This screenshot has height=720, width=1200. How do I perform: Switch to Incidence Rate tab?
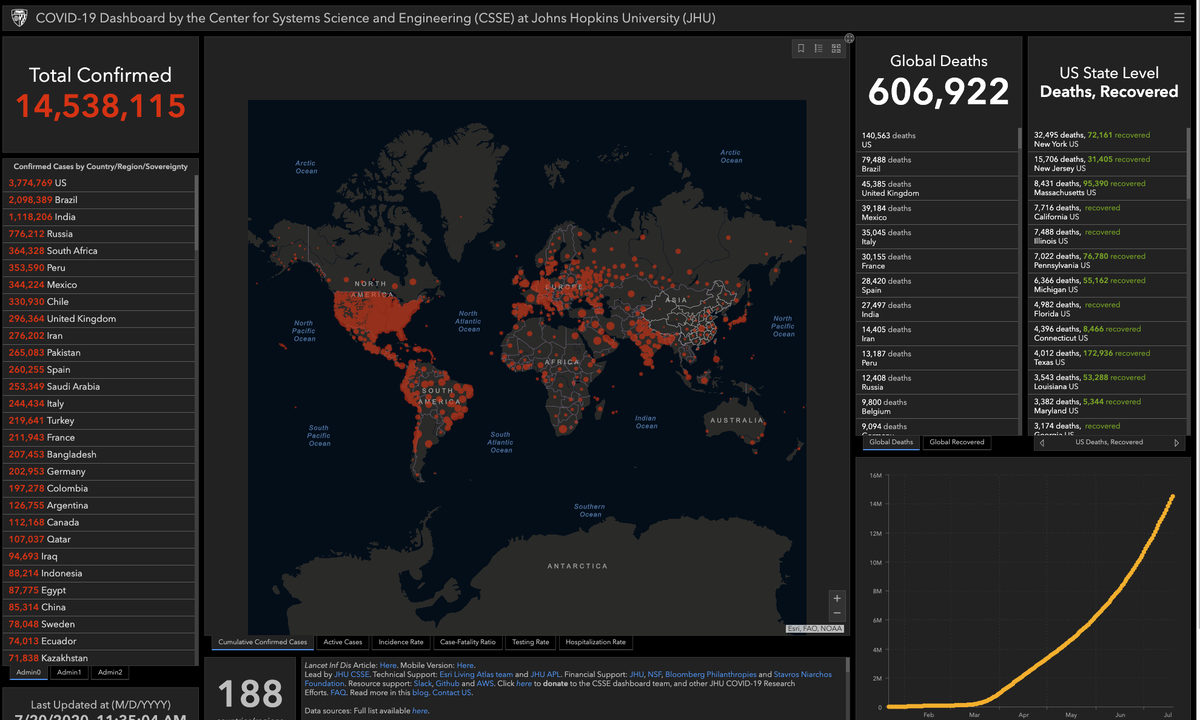pos(401,642)
